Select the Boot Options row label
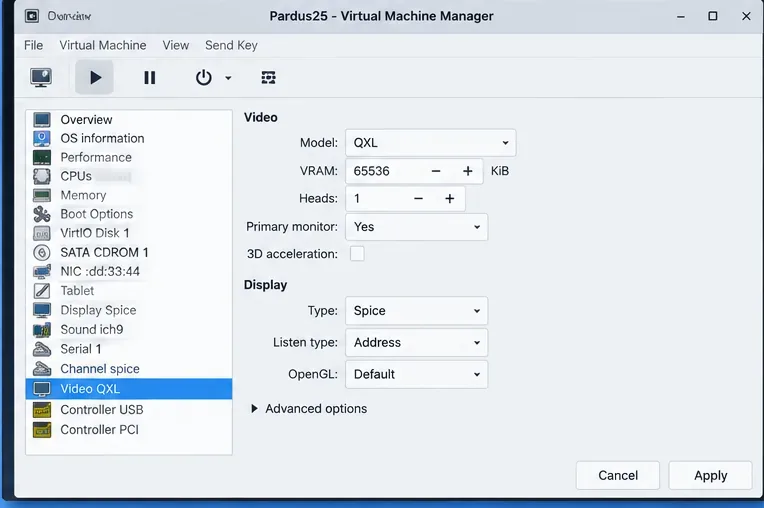 coord(96,214)
